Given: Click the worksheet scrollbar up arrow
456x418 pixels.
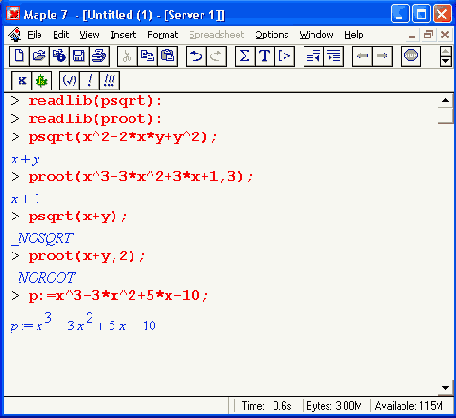Looking at the screenshot, I should point(446,100).
